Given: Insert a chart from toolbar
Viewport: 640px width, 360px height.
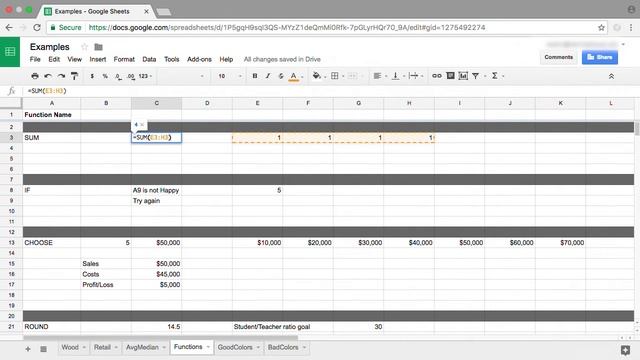Looking at the screenshot, I should click(x=463, y=76).
